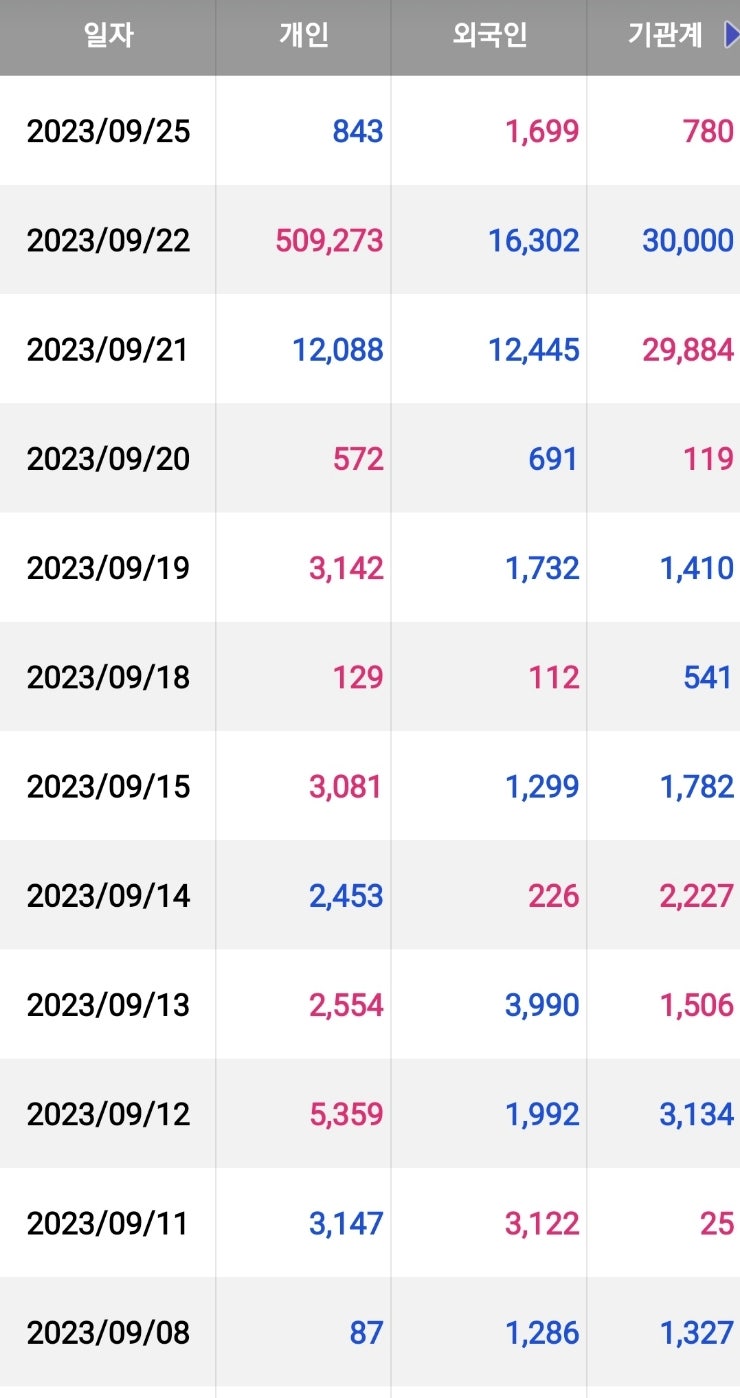This screenshot has height=1398, width=740.
Task: Select the 2023/09/08 date row
Action: coord(108,1332)
